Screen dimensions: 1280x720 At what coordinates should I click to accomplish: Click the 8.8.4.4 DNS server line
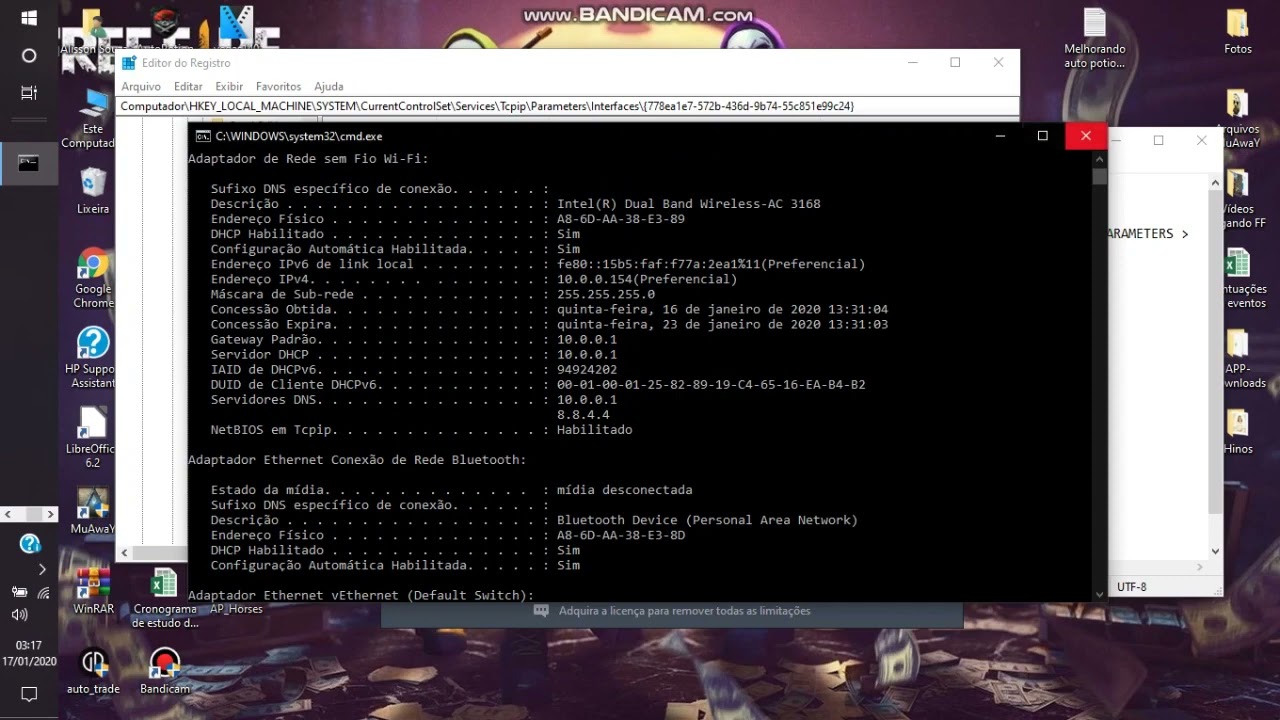583,415
